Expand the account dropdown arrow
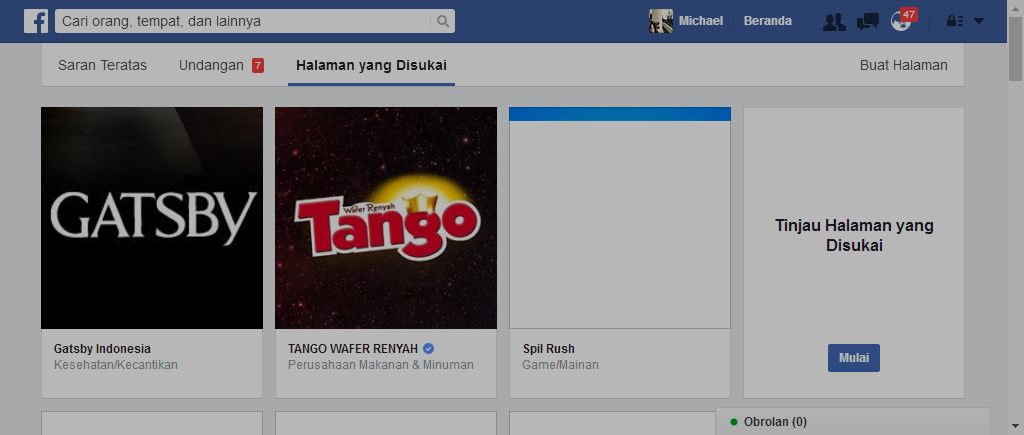Viewport: 1024px width, 435px height. tap(978, 21)
